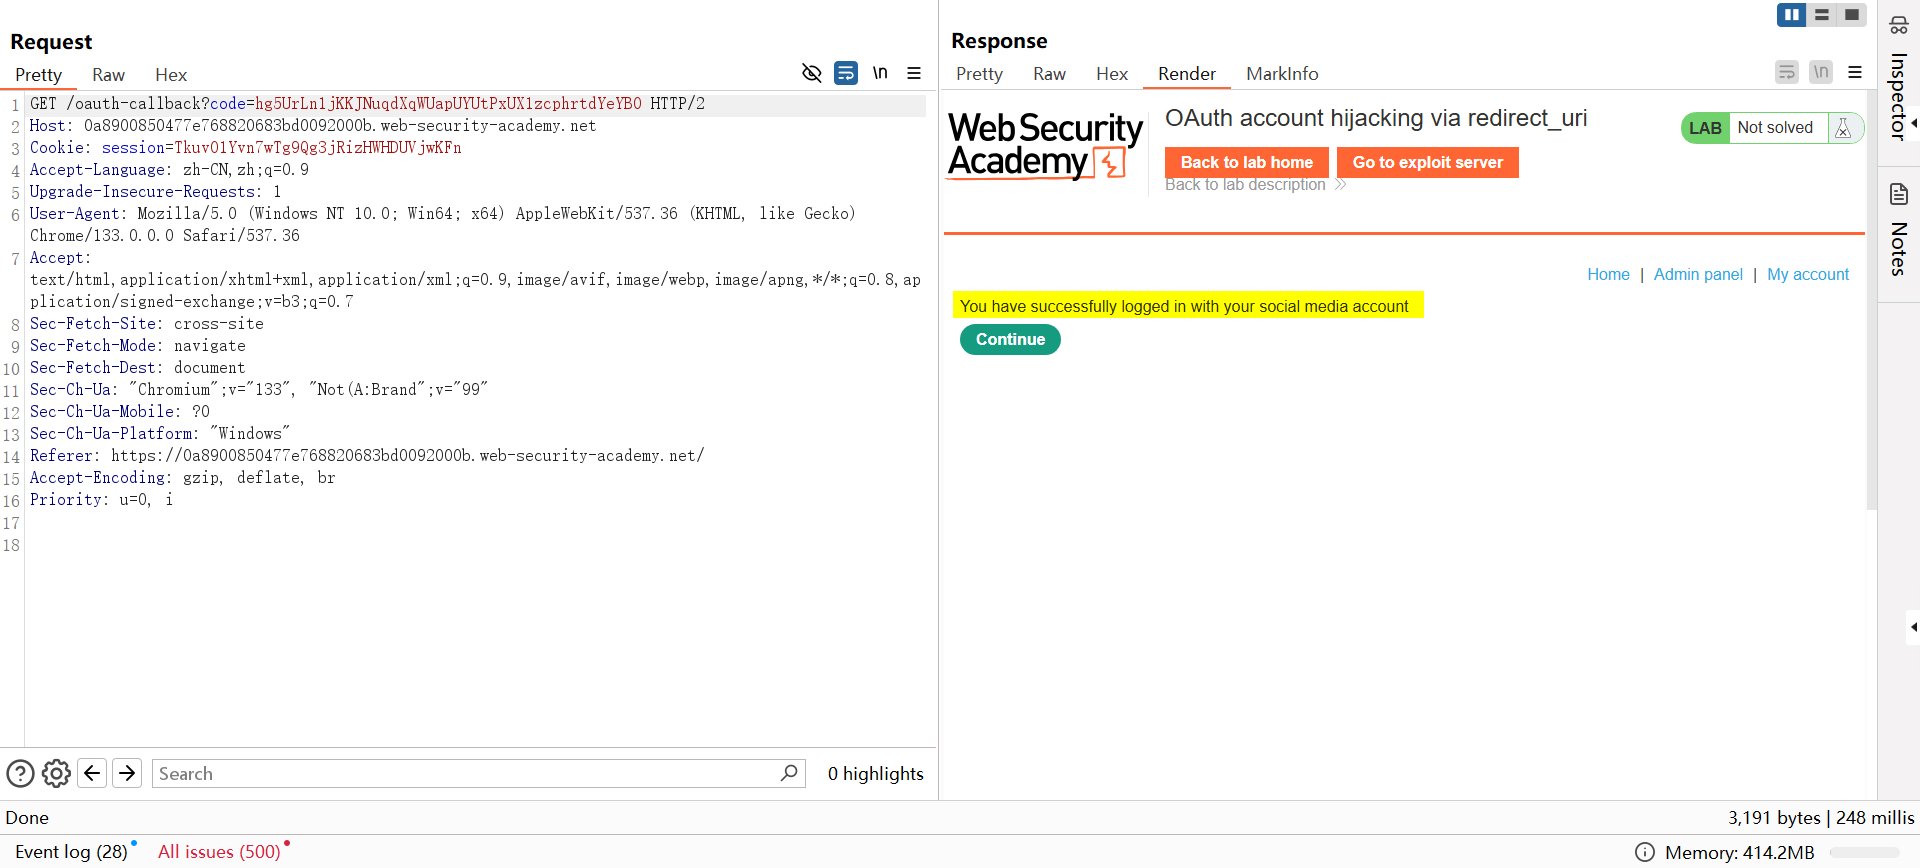Go to previous search match arrow
The width and height of the screenshot is (1920, 868).
point(92,773)
